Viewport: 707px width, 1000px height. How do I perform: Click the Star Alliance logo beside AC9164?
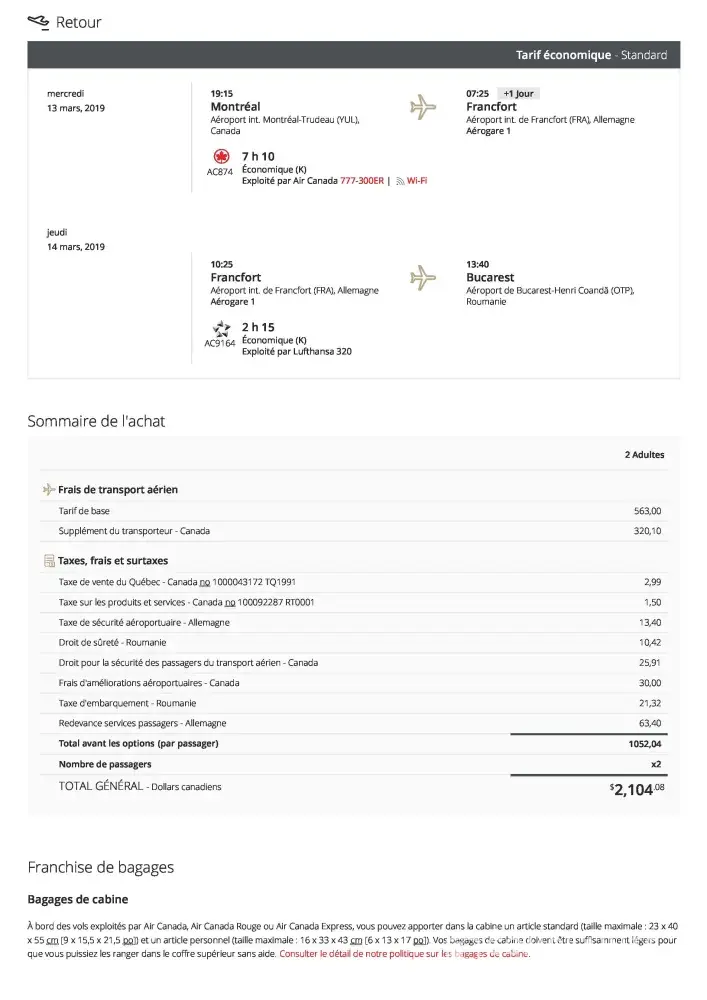[221, 328]
